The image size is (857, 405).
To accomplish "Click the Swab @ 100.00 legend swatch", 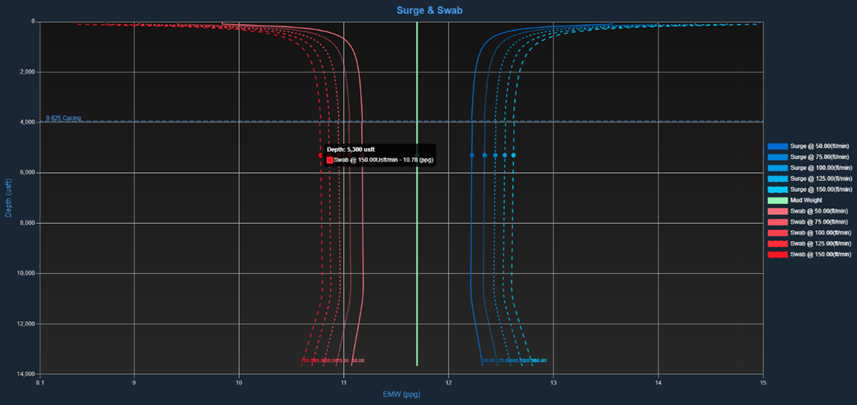I will [777, 233].
